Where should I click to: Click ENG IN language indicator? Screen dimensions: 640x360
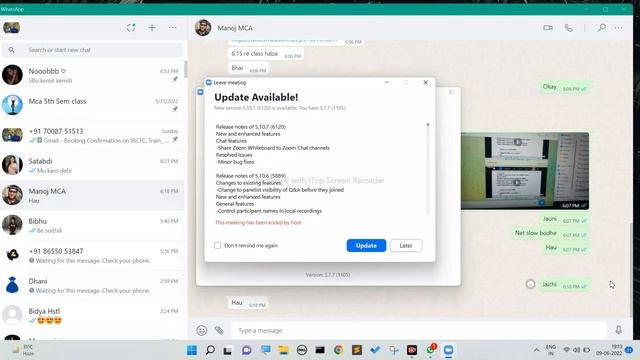pos(551,350)
